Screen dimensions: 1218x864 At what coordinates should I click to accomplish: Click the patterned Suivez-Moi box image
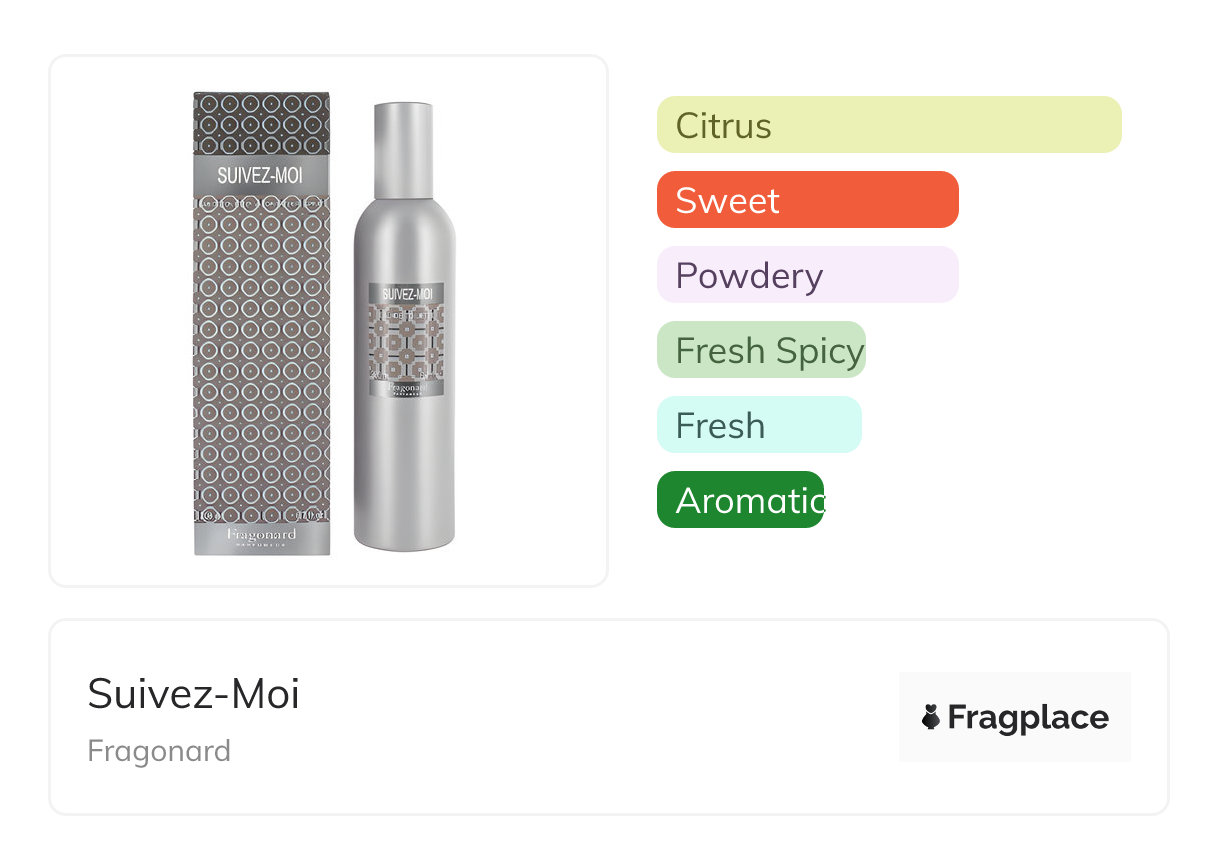point(261,324)
